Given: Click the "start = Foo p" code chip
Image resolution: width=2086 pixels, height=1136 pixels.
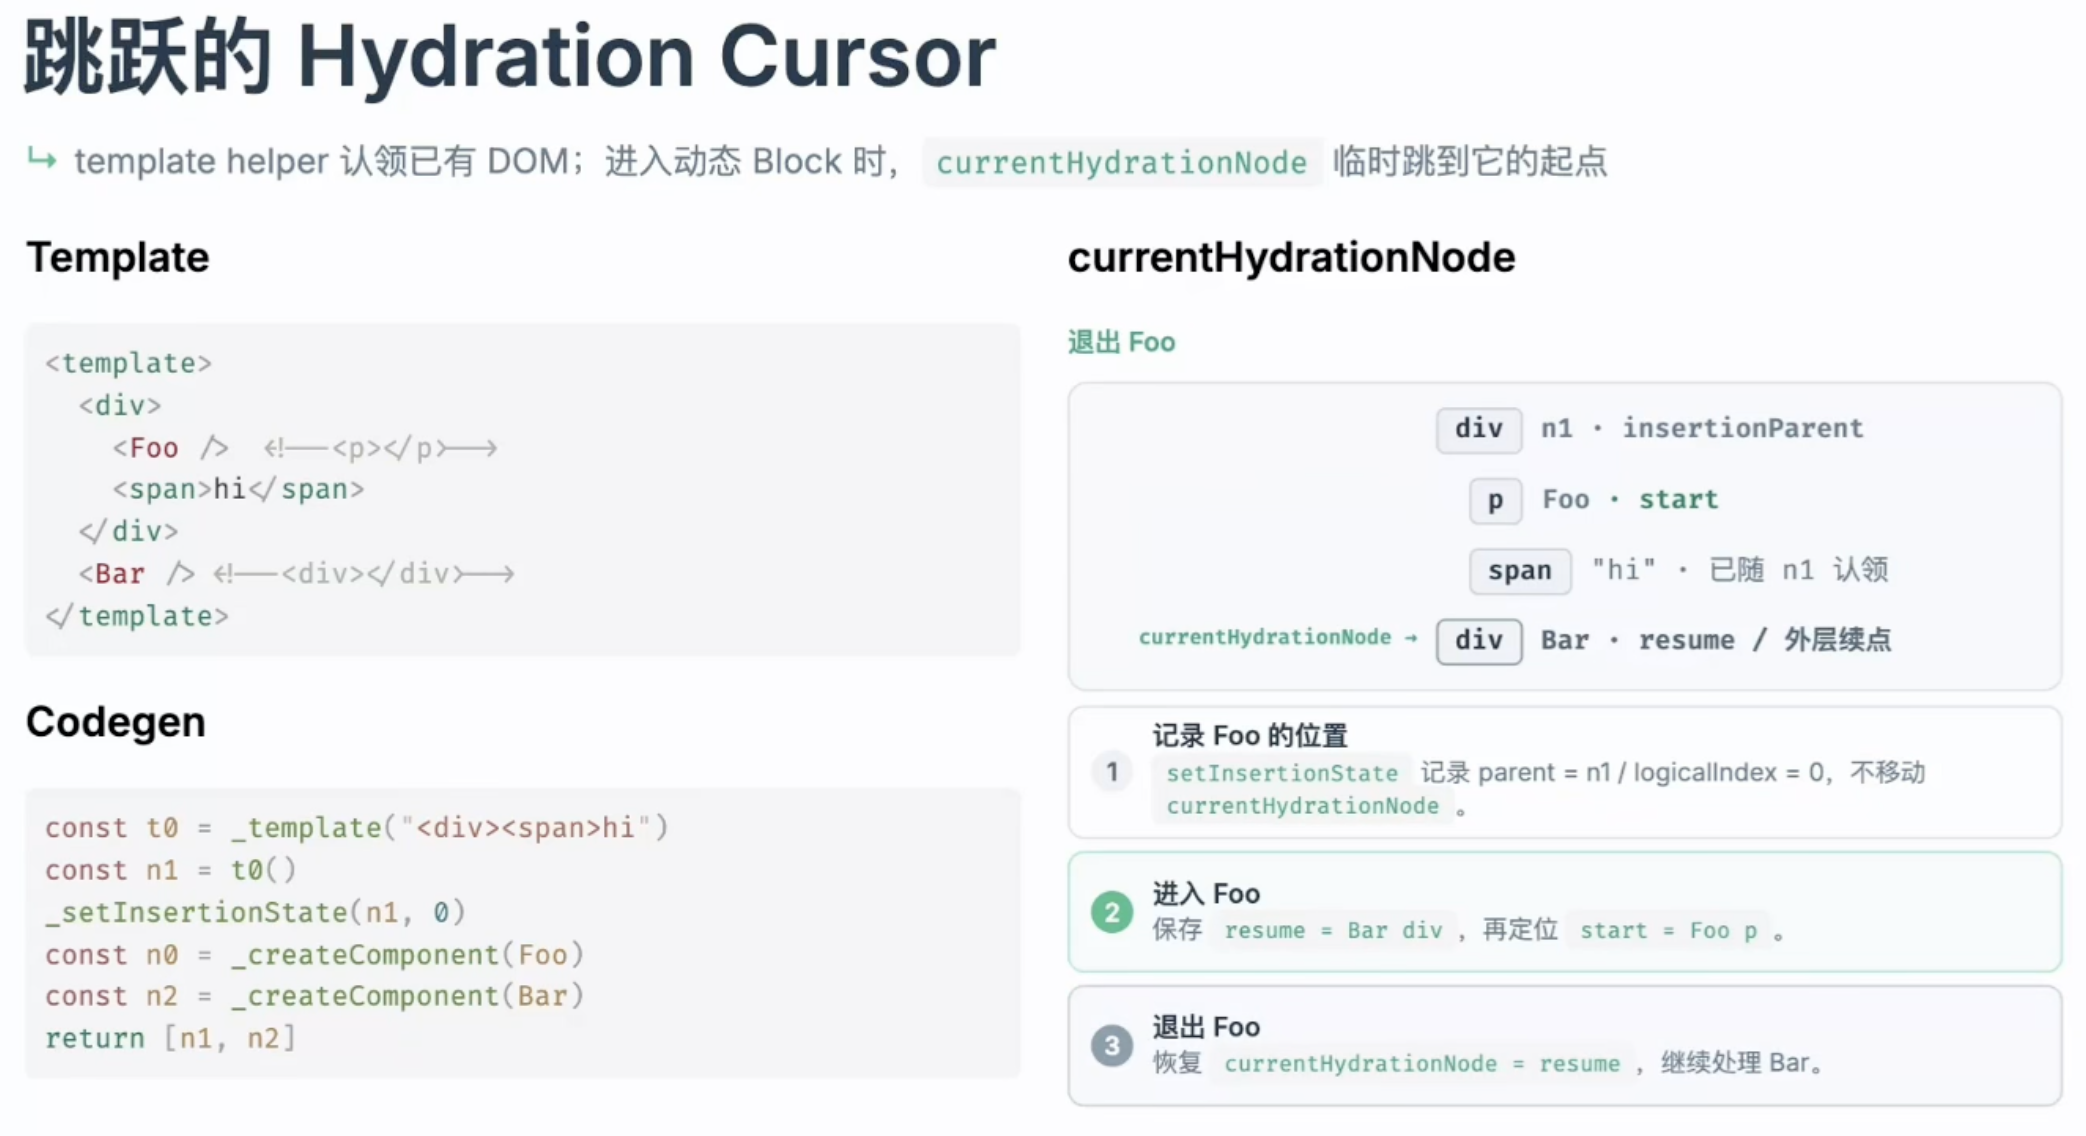Looking at the screenshot, I should (x=1668, y=931).
